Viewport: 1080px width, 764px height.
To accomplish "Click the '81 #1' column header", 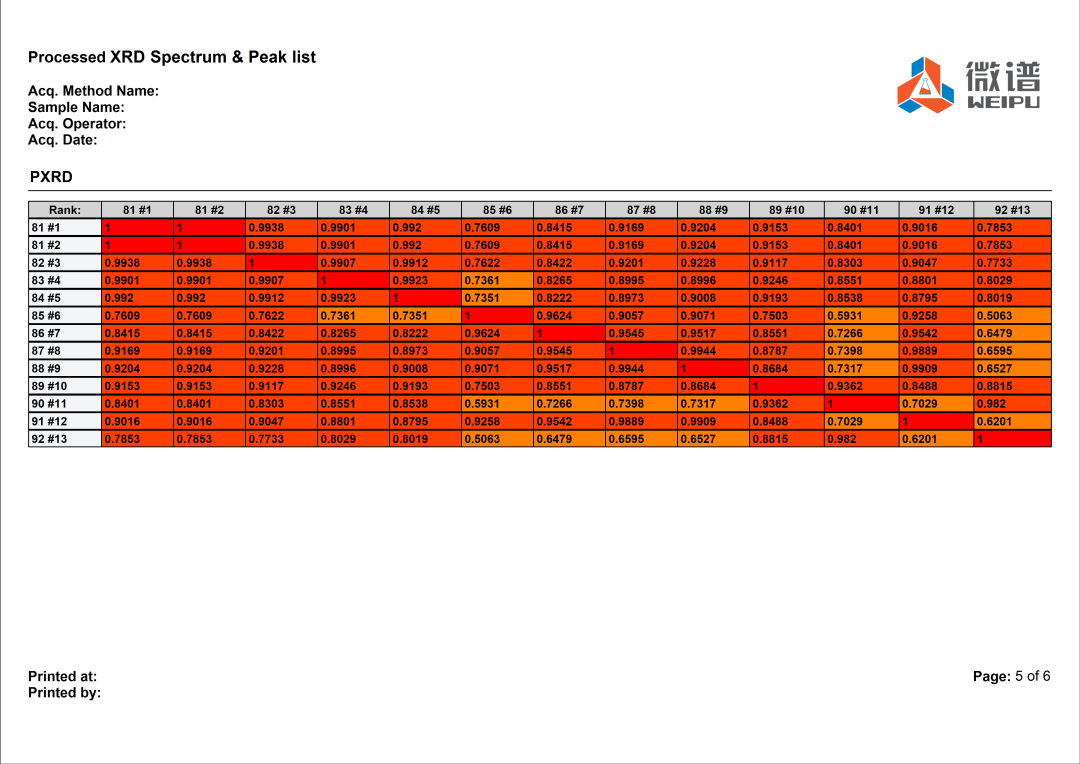I will click(137, 210).
